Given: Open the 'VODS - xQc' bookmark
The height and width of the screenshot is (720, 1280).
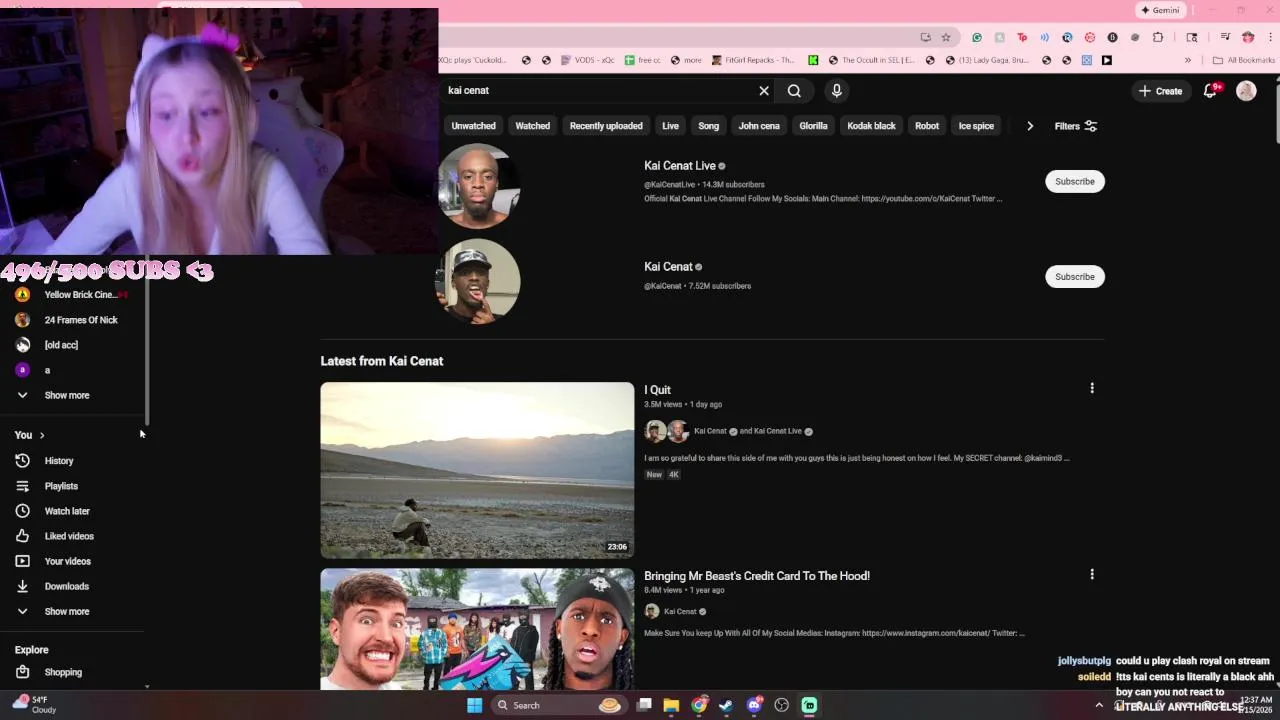Looking at the screenshot, I should (x=588, y=60).
